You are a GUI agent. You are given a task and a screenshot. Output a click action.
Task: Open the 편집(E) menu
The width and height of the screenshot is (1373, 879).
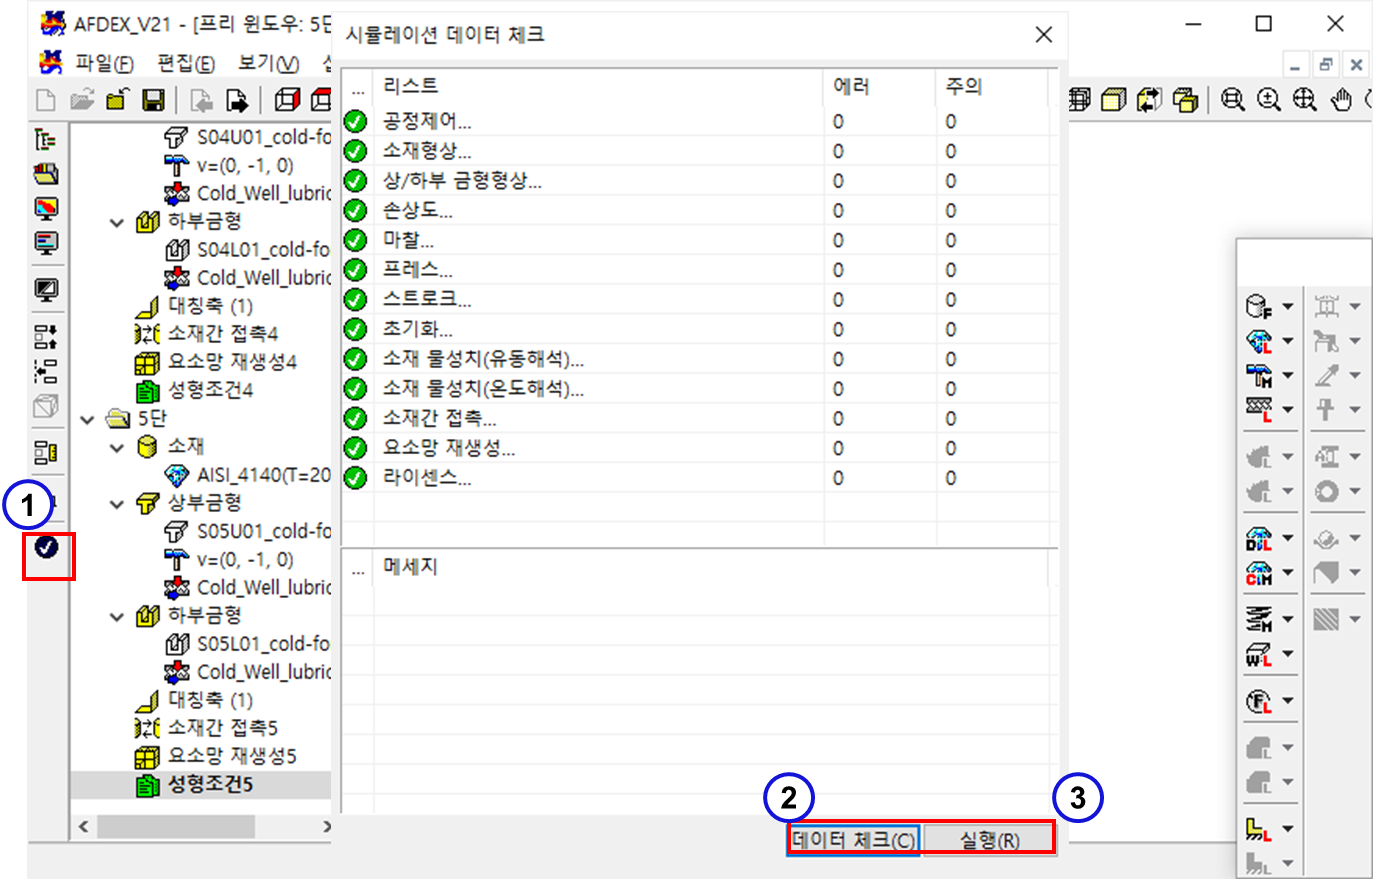click(x=186, y=64)
